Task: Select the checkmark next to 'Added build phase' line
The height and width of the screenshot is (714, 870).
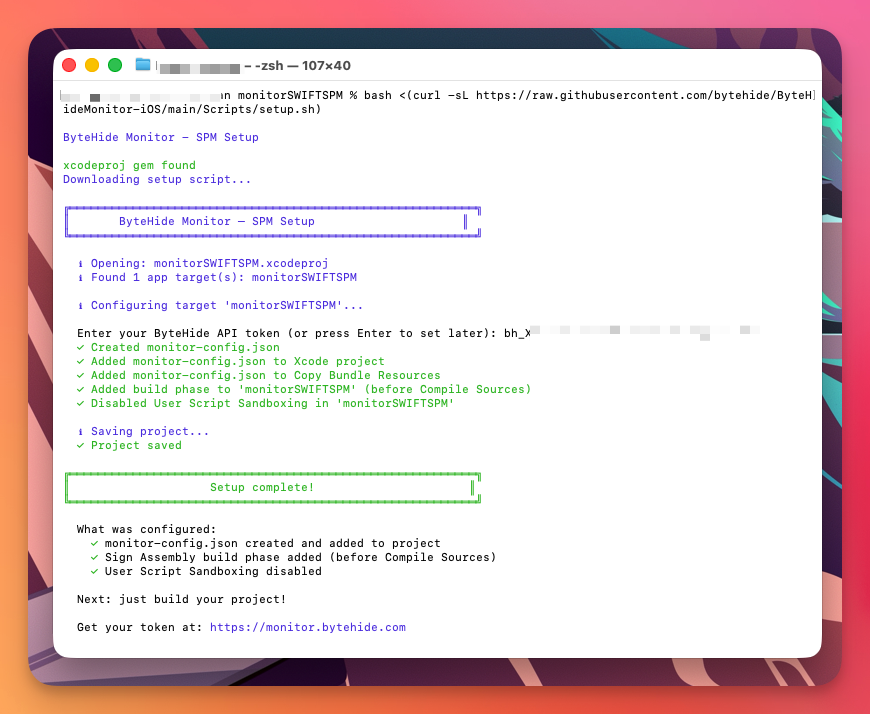Action: (80, 389)
